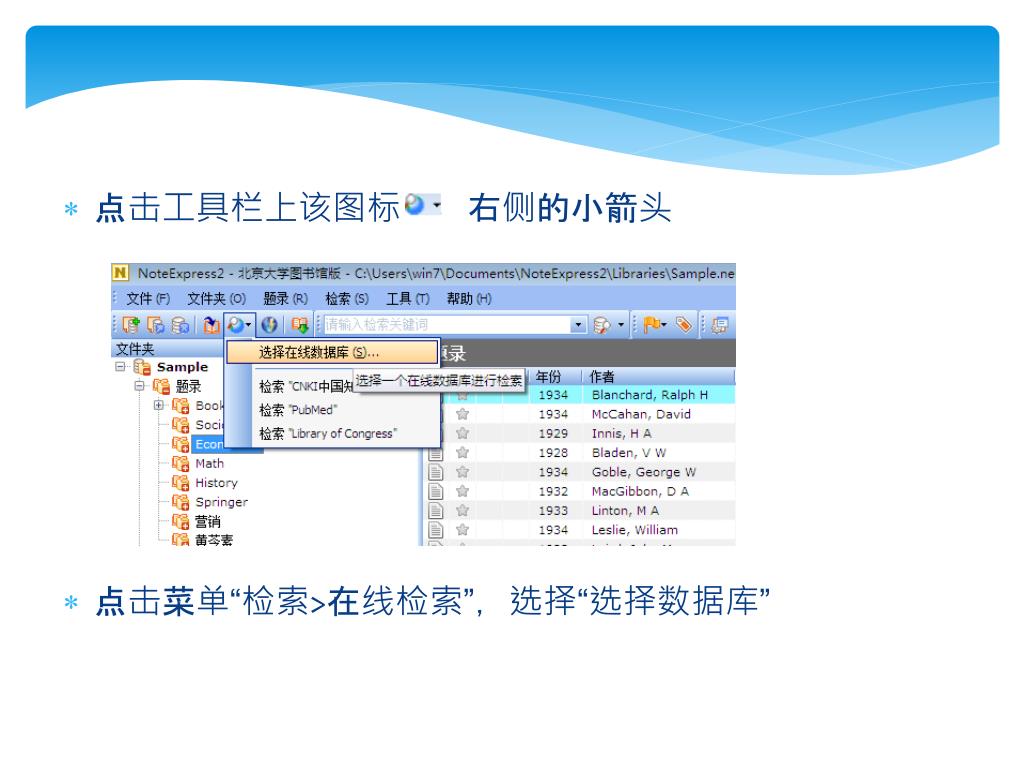The image size is (1024, 768).
Task: Click the Sample database icon in tree
Action: 142,366
